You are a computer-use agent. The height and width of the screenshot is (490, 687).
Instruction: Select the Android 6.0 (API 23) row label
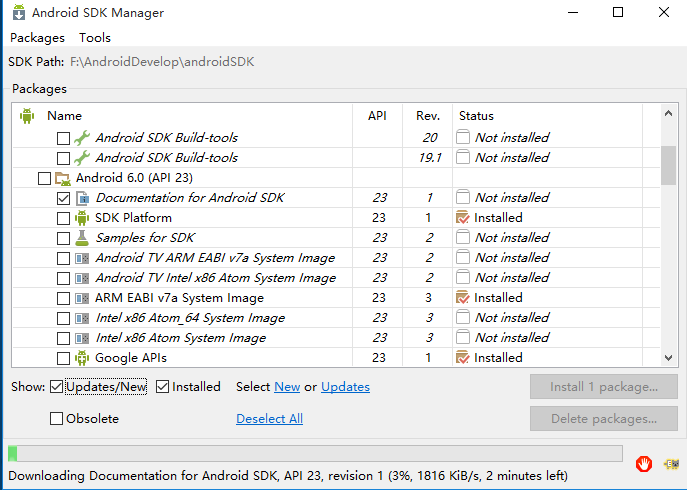[135, 178]
